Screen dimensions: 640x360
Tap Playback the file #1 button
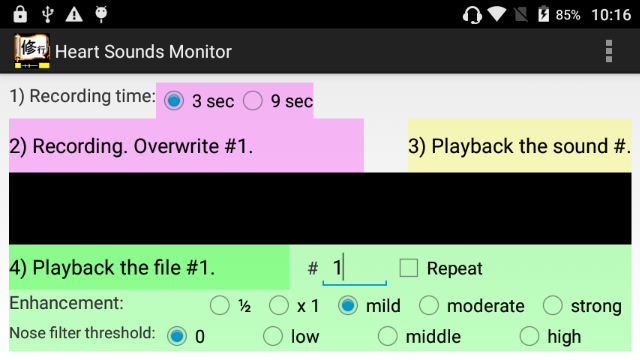[149, 268]
